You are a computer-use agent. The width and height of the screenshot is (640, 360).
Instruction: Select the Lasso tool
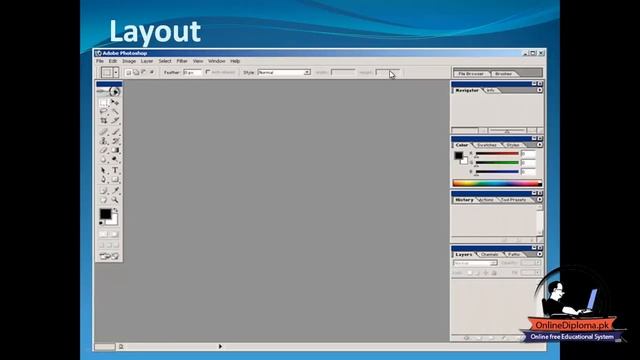coord(104,111)
